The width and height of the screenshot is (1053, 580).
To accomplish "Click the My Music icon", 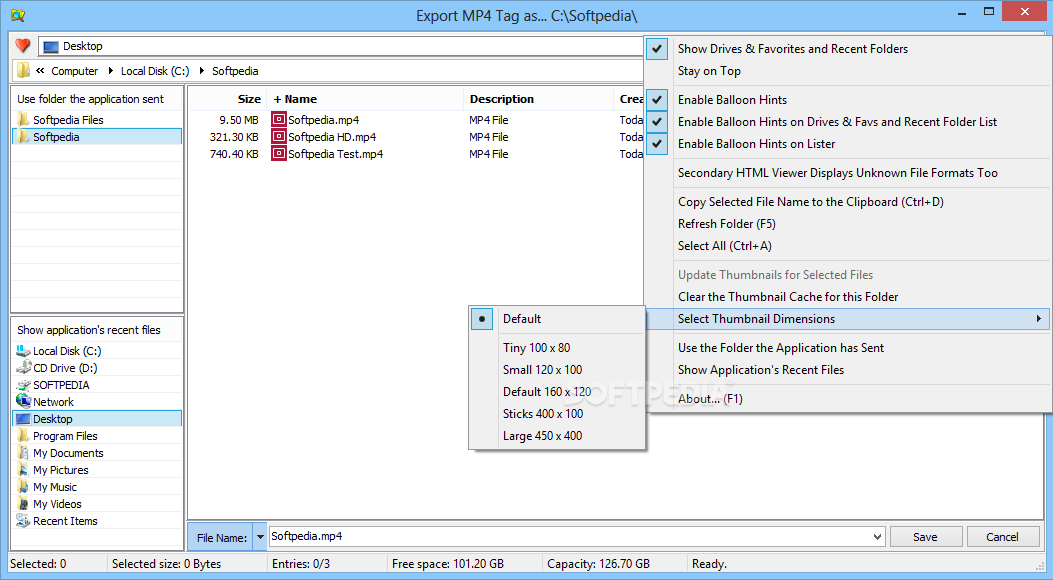I will pos(24,487).
